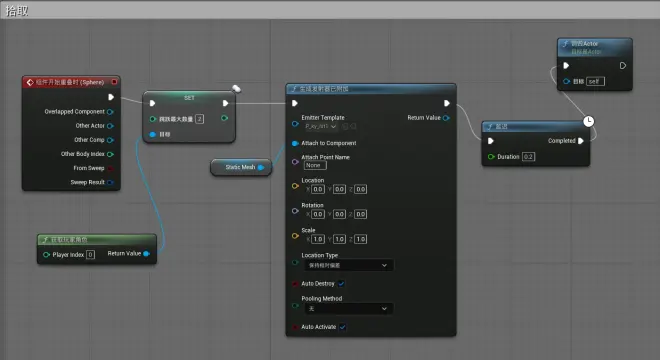Viewport: 660px width, 360px height.
Task: Click the Rotation X value field
Action: (318, 214)
